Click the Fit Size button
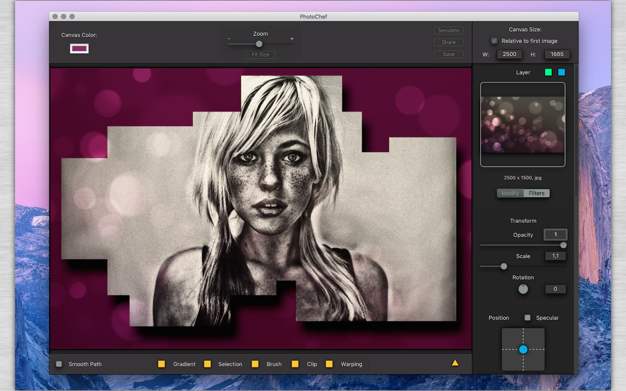Image resolution: width=626 pixels, height=391 pixels. coord(260,55)
